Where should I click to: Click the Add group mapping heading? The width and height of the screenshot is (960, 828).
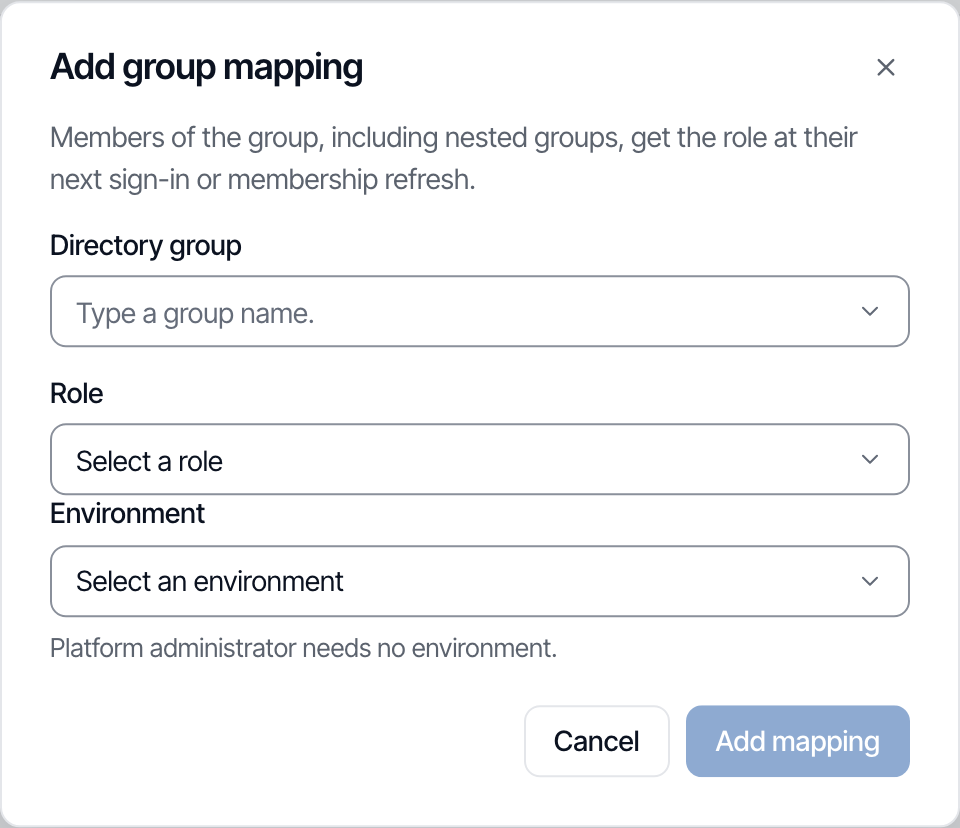pyautogui.click(x=206, y=67)
